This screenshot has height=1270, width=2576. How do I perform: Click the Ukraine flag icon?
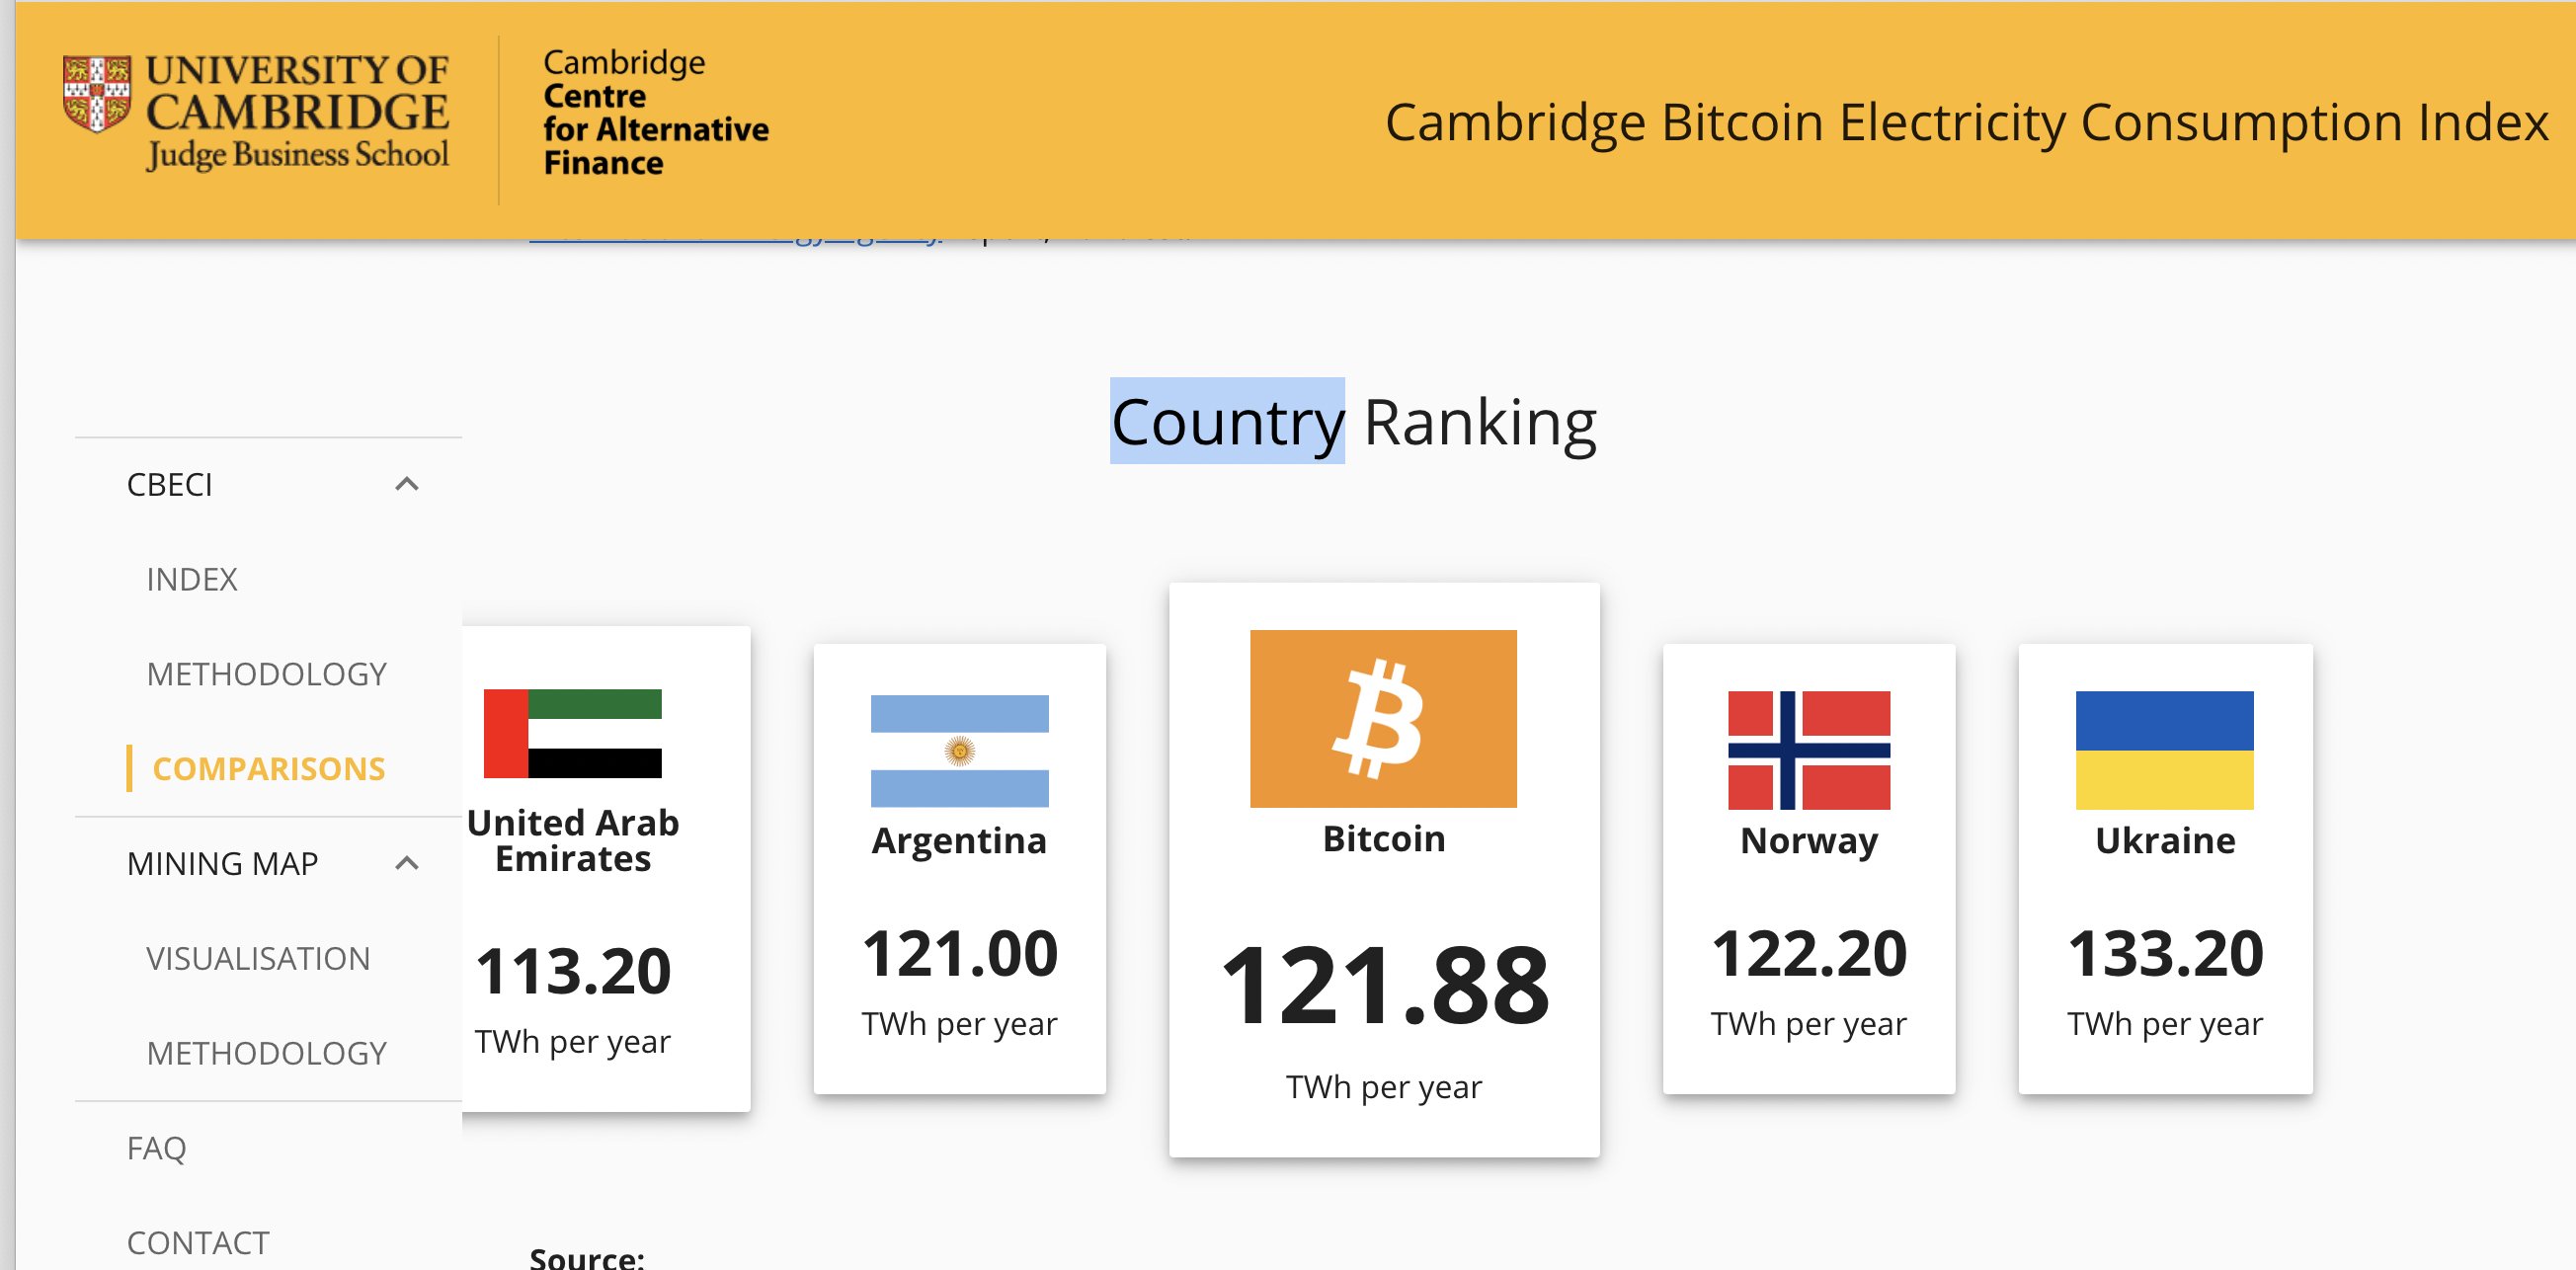2164,750
